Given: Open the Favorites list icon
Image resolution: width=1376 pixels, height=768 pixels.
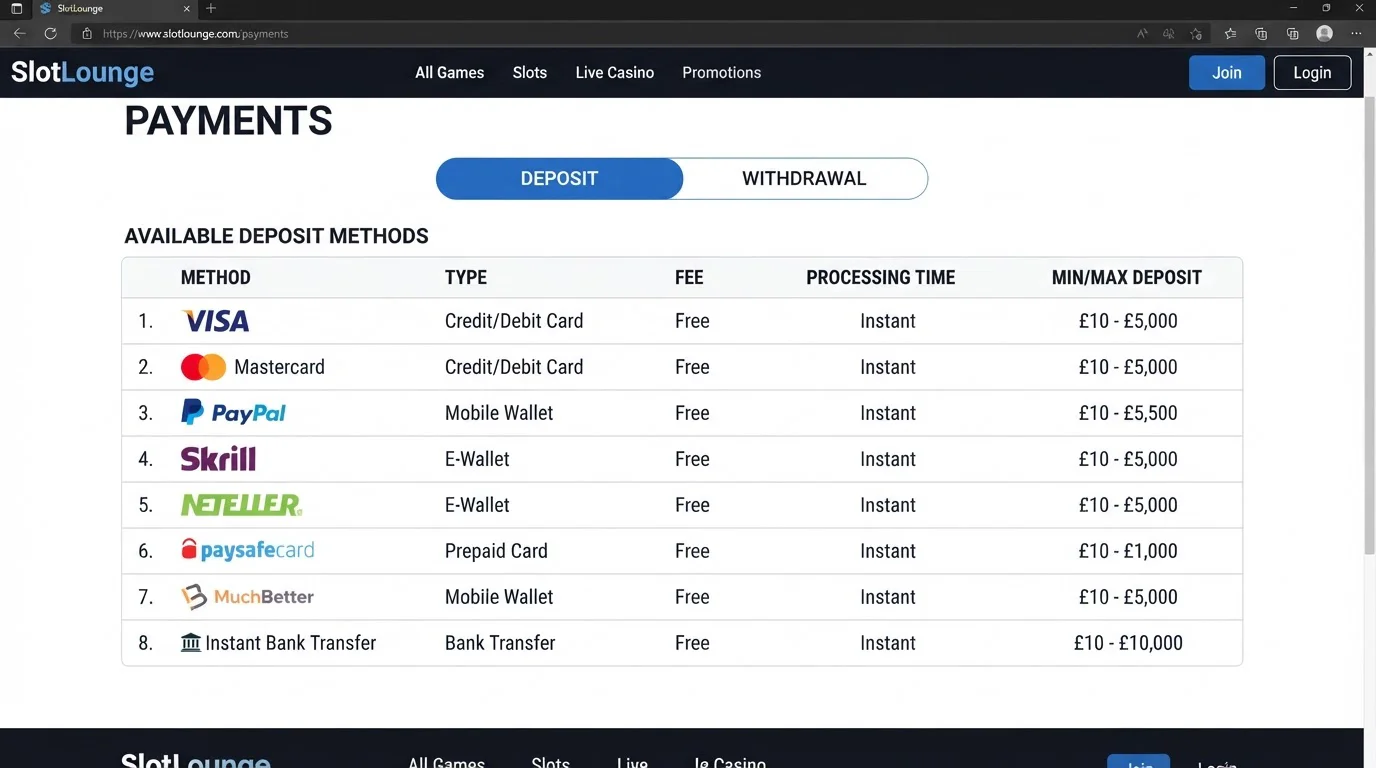Looking at the screenshot, I should point(1230,33).
